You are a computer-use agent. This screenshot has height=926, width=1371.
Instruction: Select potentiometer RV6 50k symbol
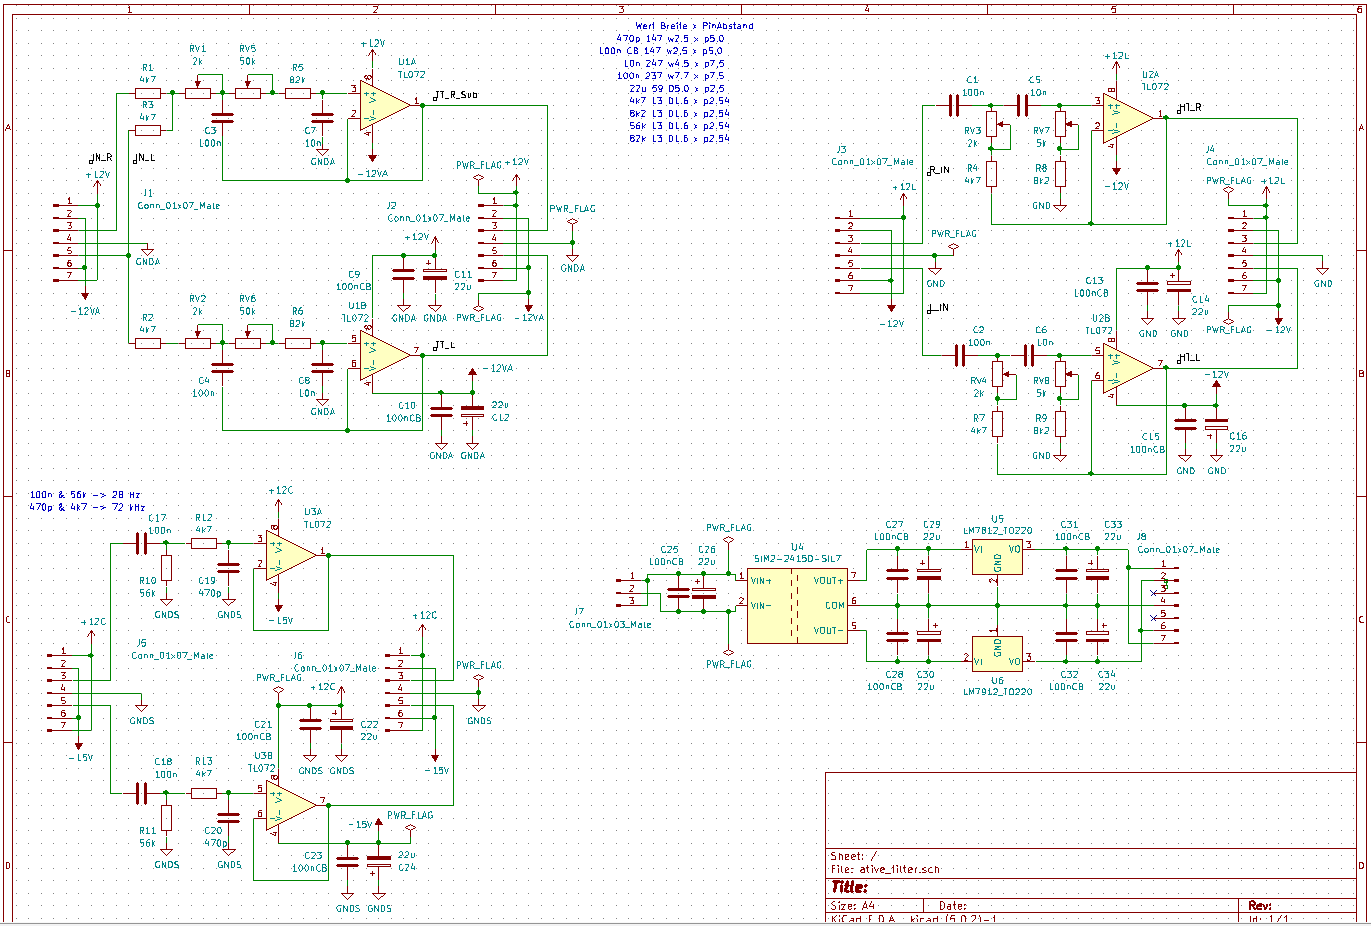(248, 340)
